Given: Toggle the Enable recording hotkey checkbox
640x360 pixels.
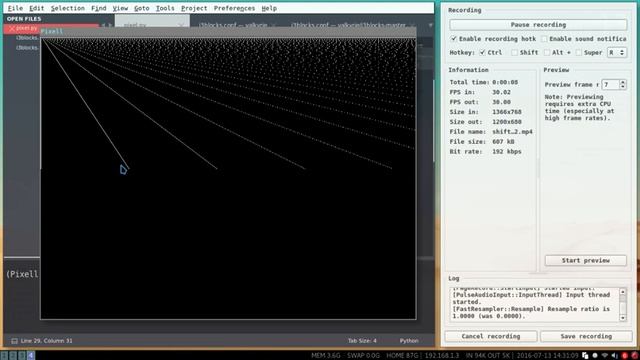Looking at the screenshot, I should tap(453, 39).
